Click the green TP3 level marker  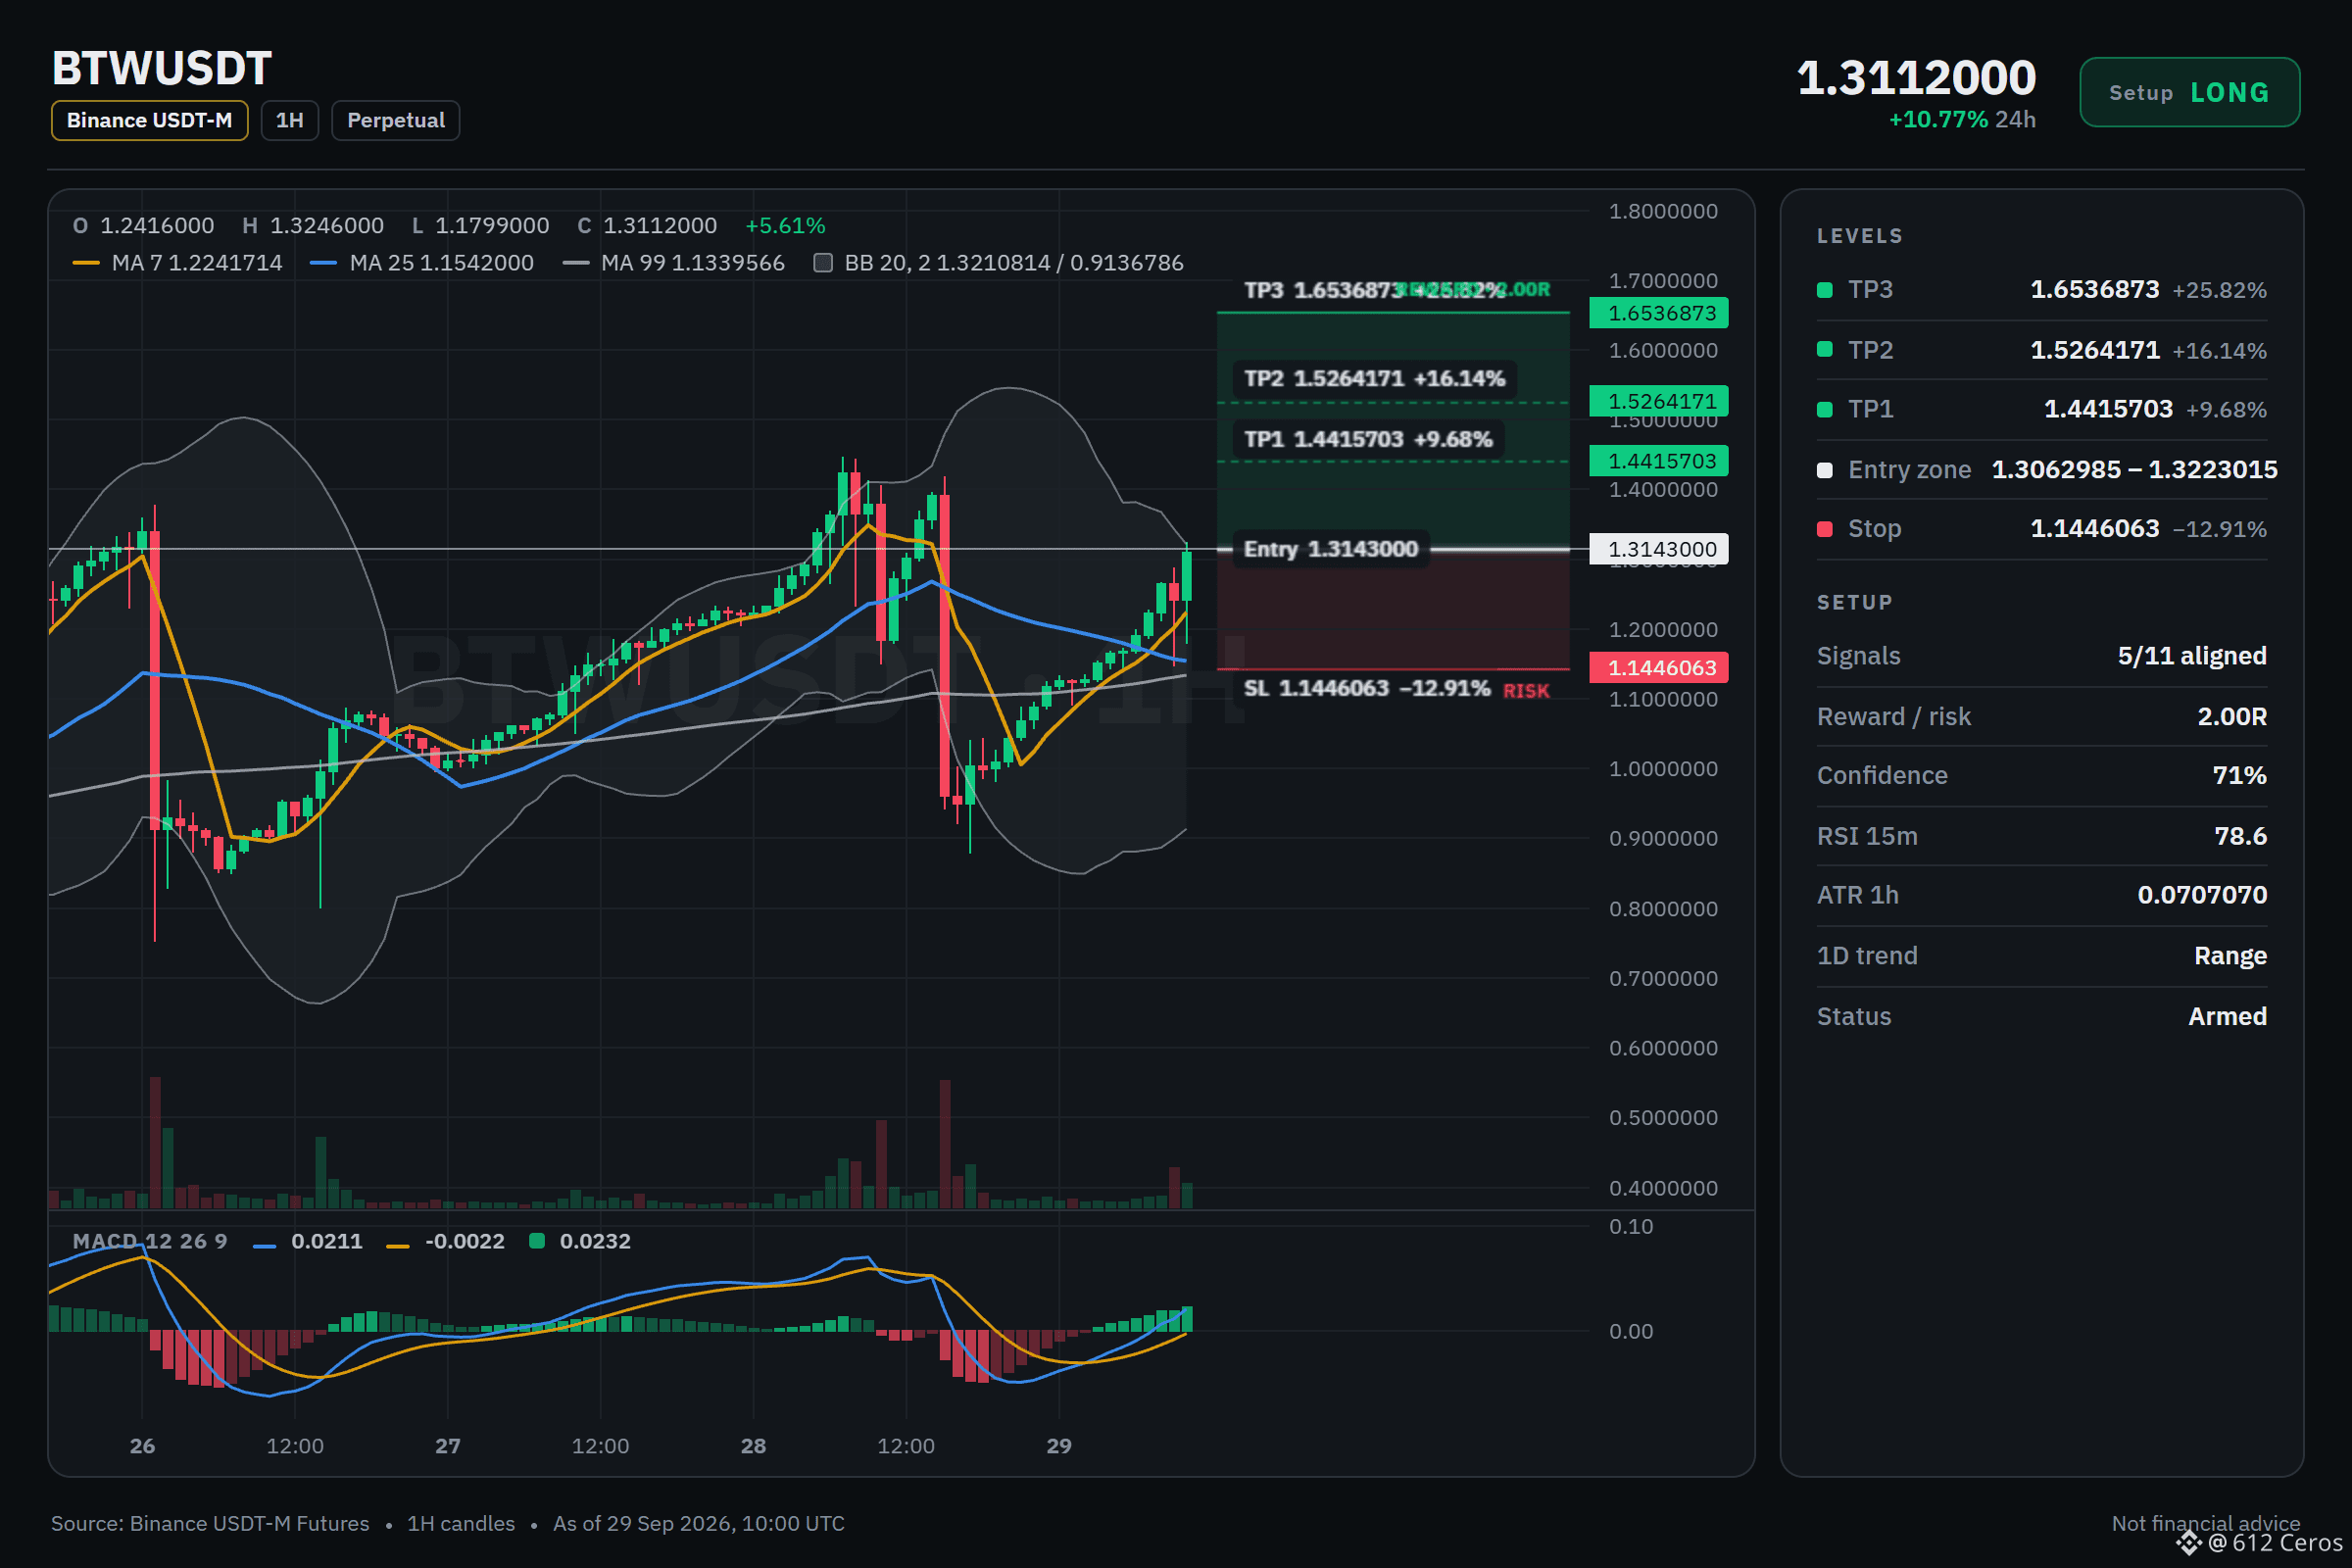(1825, 290)
